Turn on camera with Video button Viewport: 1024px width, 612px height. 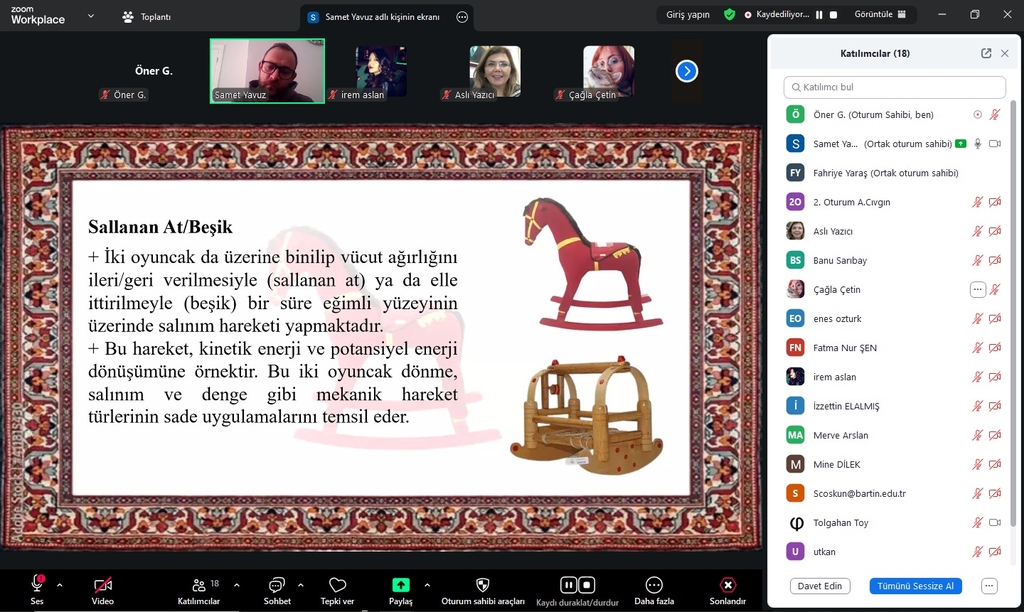(x=102, y=585)
